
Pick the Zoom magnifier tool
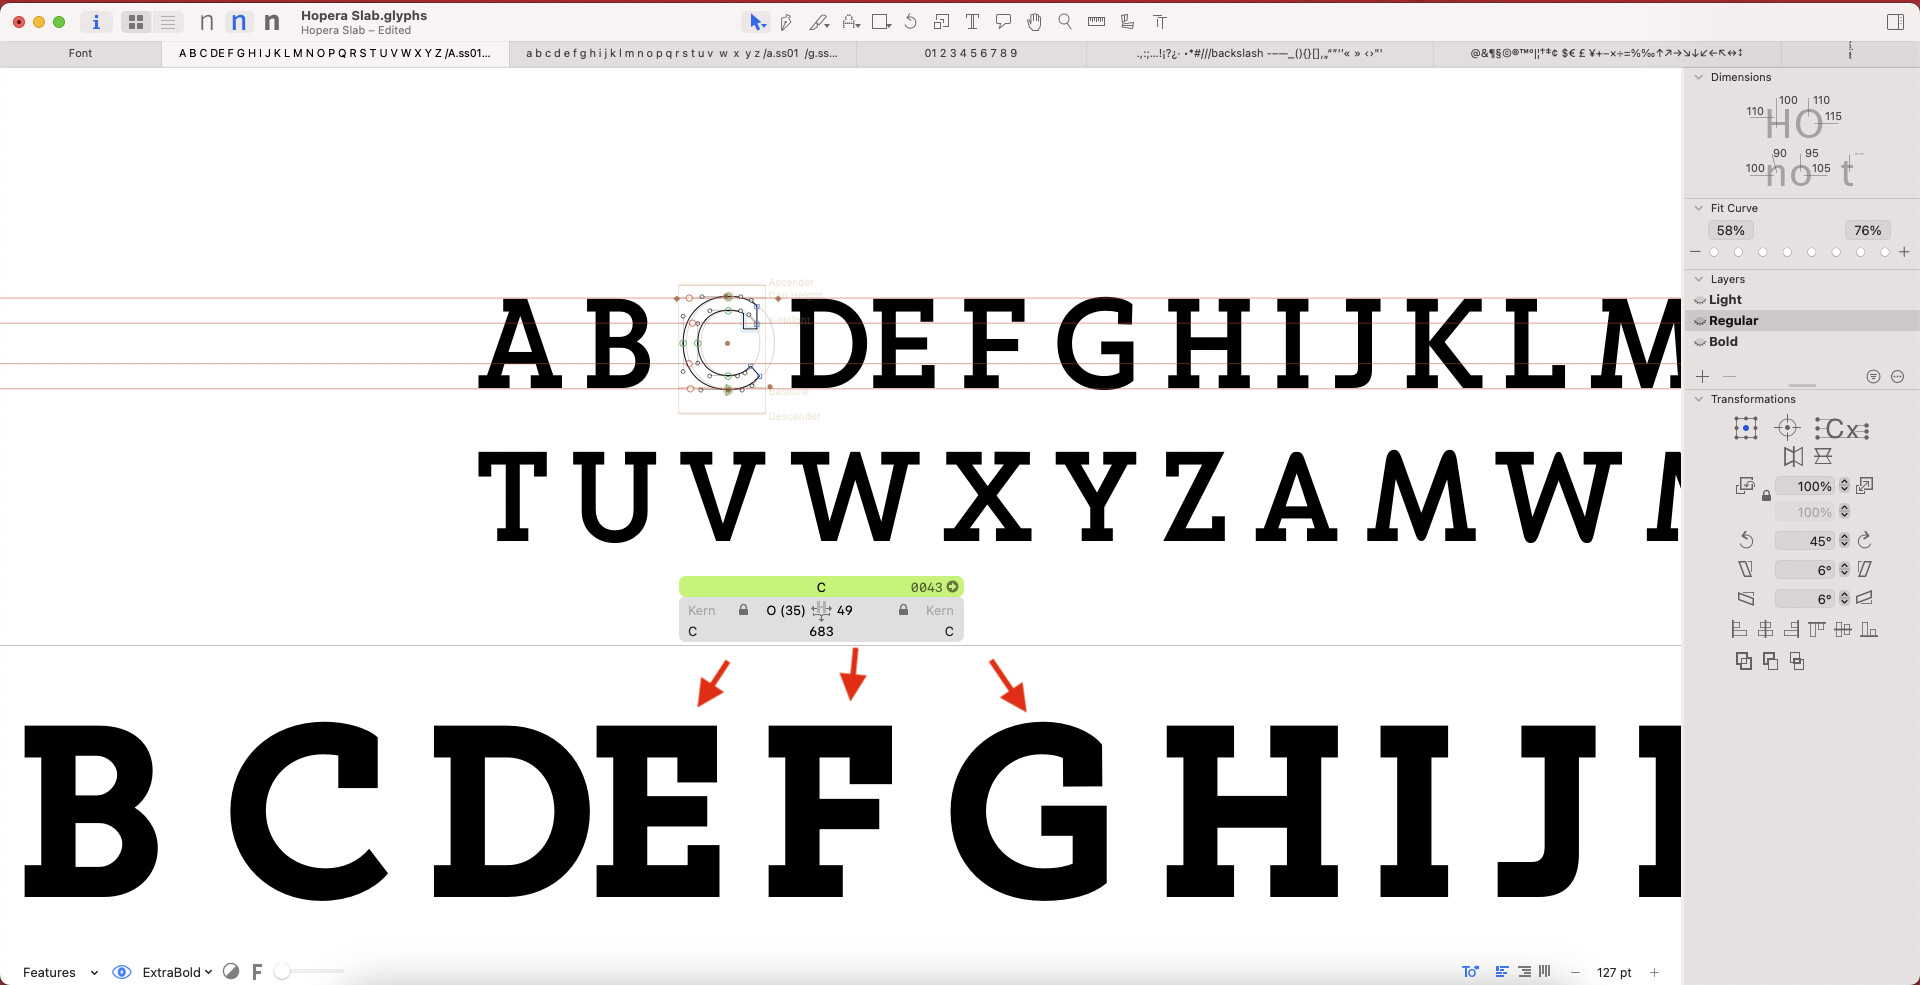[1065, 22]
